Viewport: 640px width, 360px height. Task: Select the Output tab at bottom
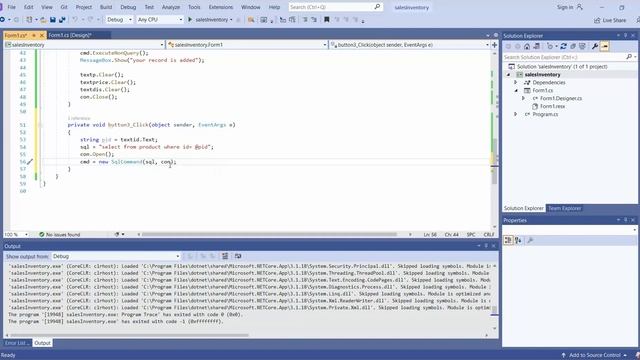coord(42,343)
